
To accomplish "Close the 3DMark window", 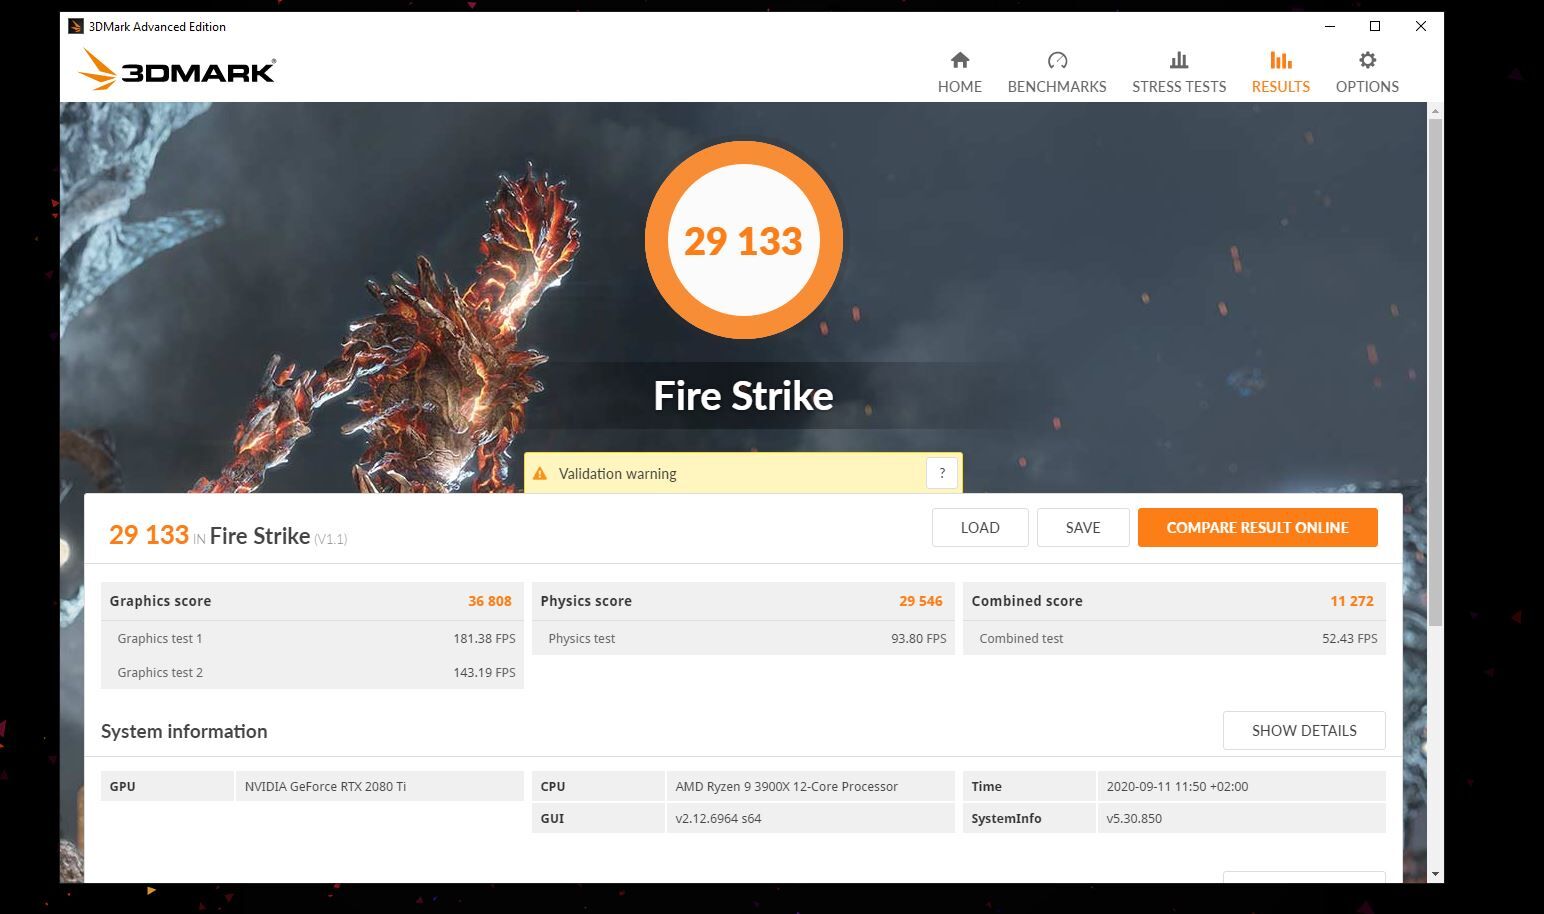I will click(1420, 26).
